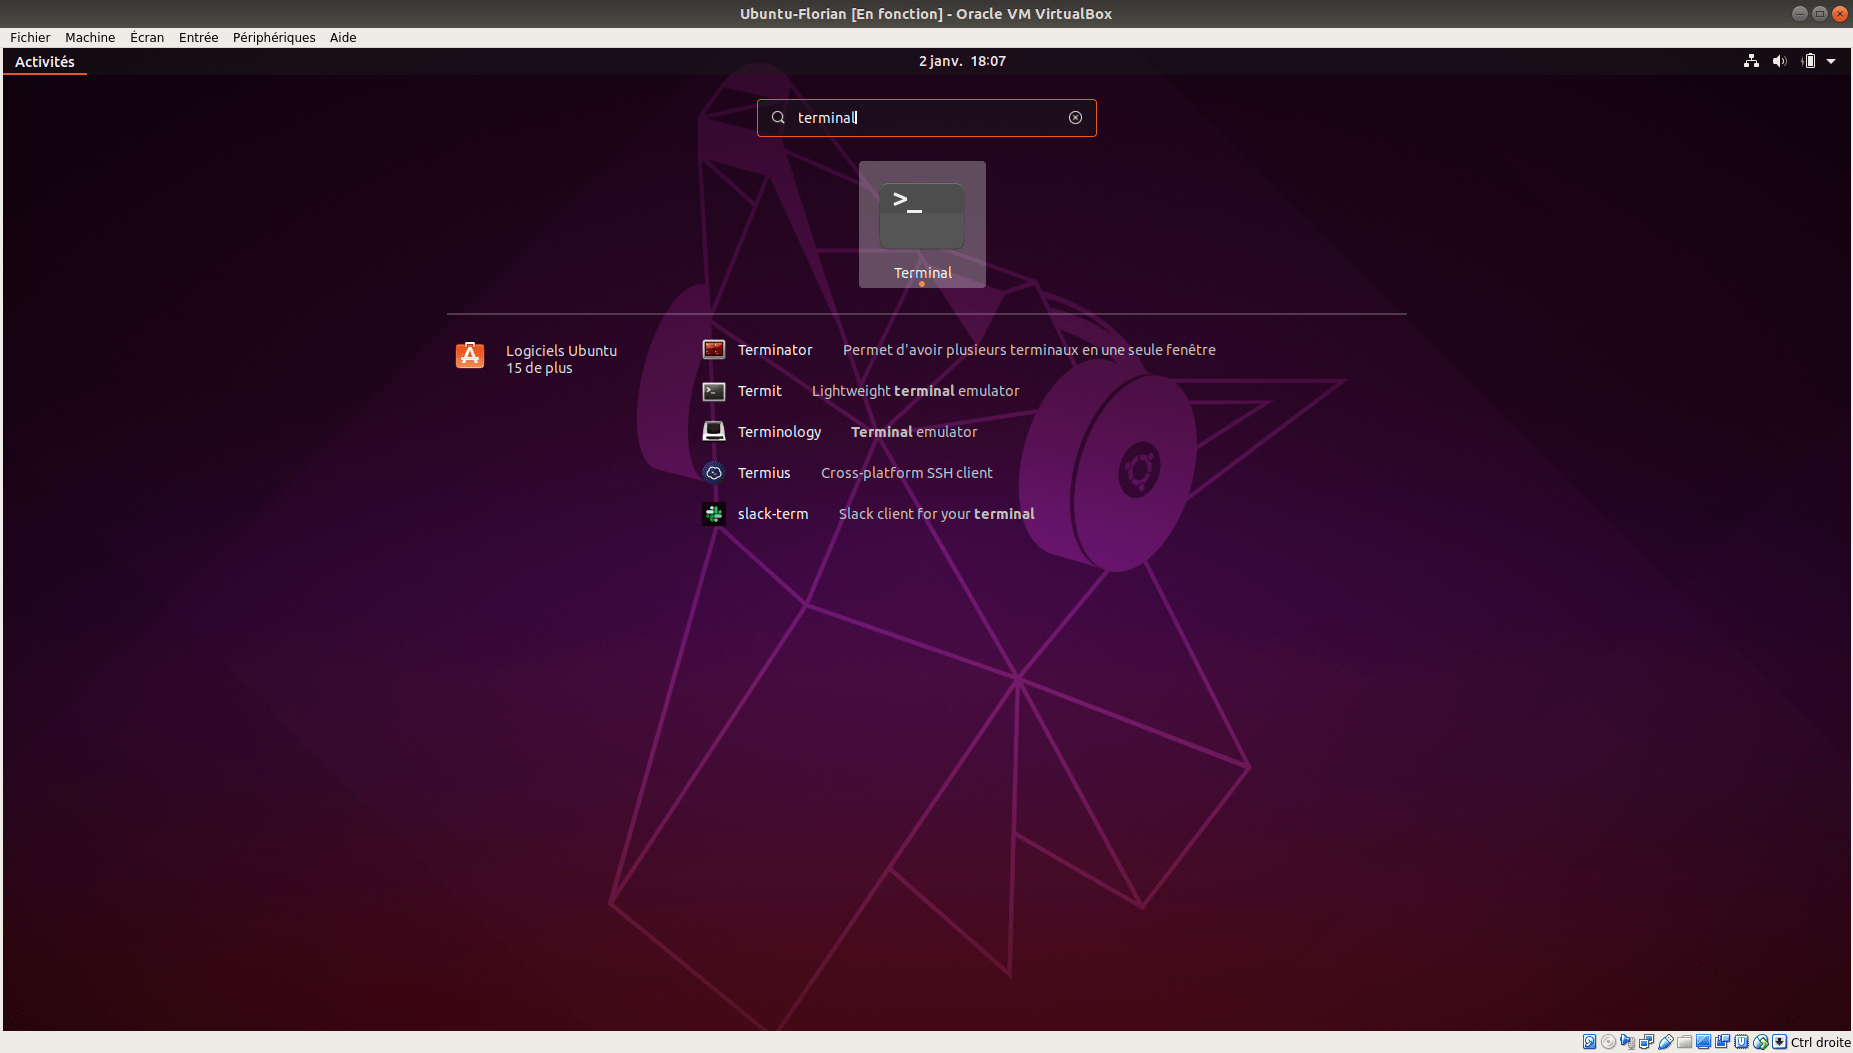The height and width of the screenshot is (1053, 1853).
Task: Open the Périphériques menu
Action: (274, 37)
